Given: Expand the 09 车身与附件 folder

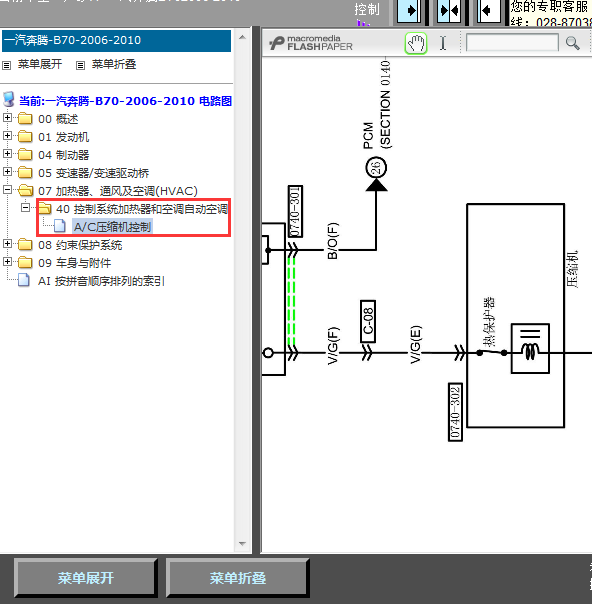Looking at the screenshot, I should 7,262.
